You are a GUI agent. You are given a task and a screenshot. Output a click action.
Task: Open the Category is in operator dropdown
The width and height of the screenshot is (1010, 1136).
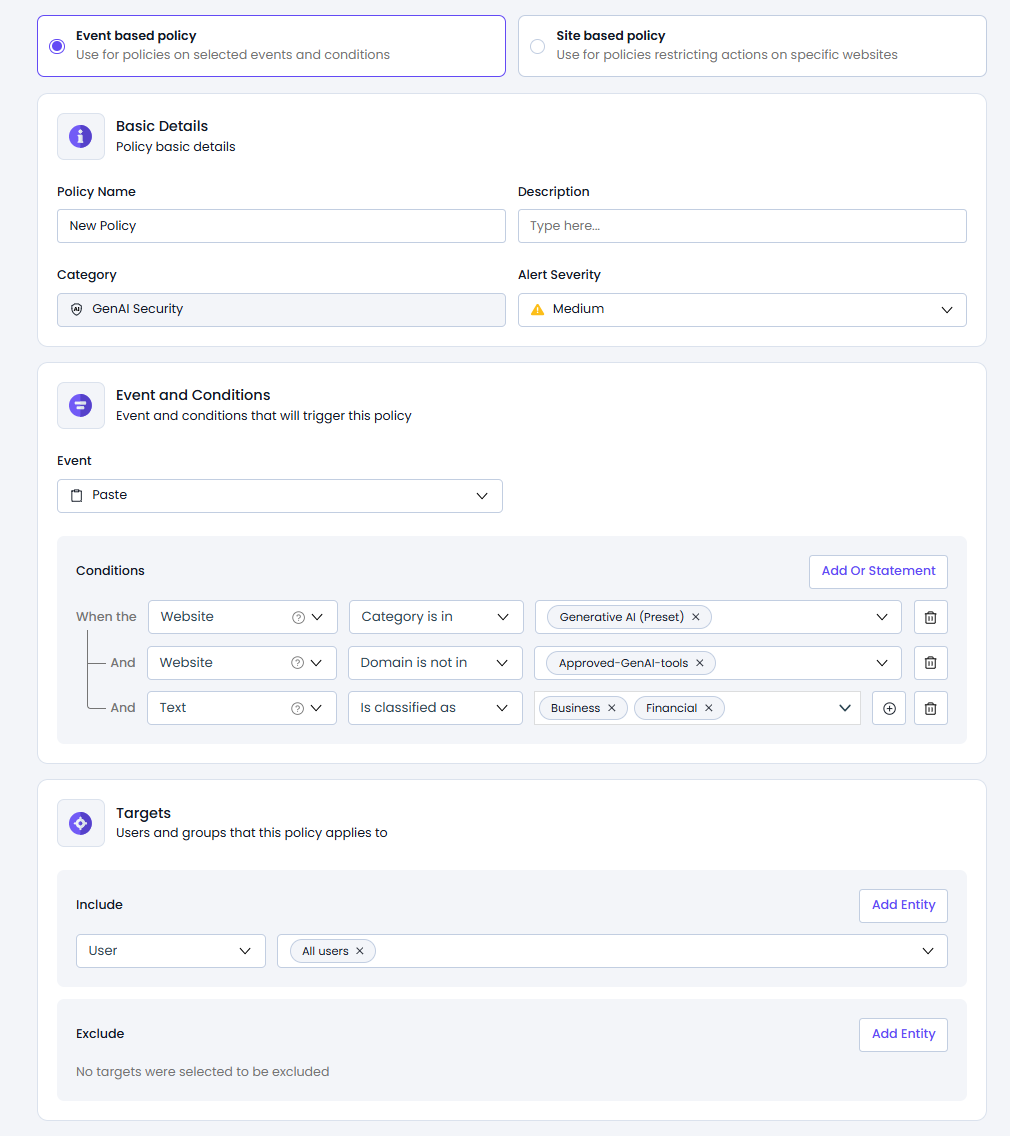436,617
